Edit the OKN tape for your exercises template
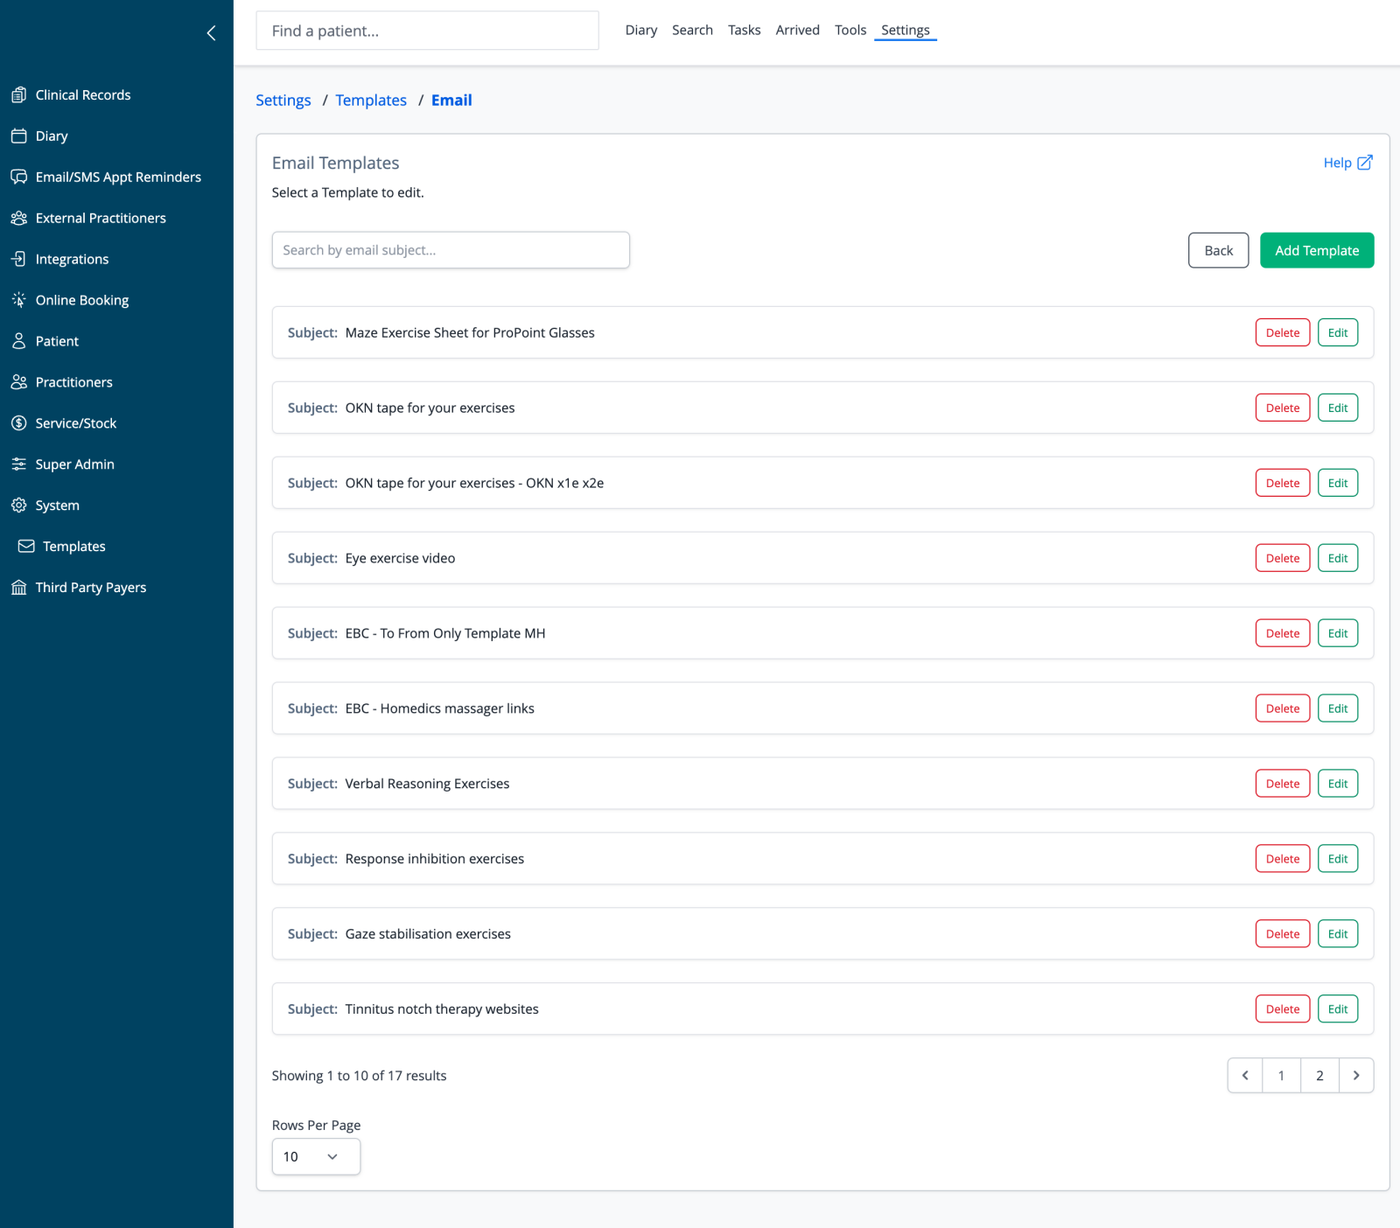Viewport: 1400px width, 1228px height. [1338, 408]
